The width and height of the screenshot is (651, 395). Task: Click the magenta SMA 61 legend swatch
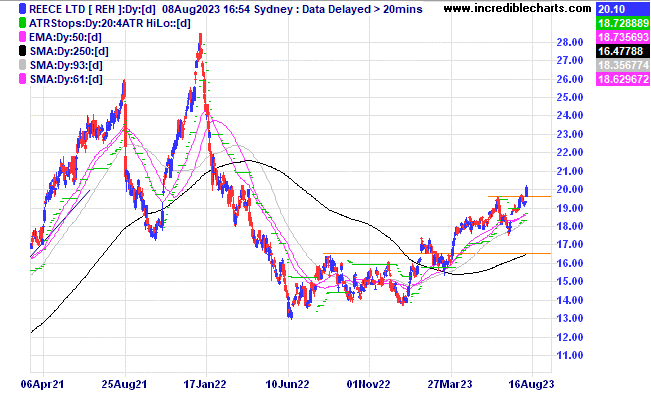tap(22, 79)
